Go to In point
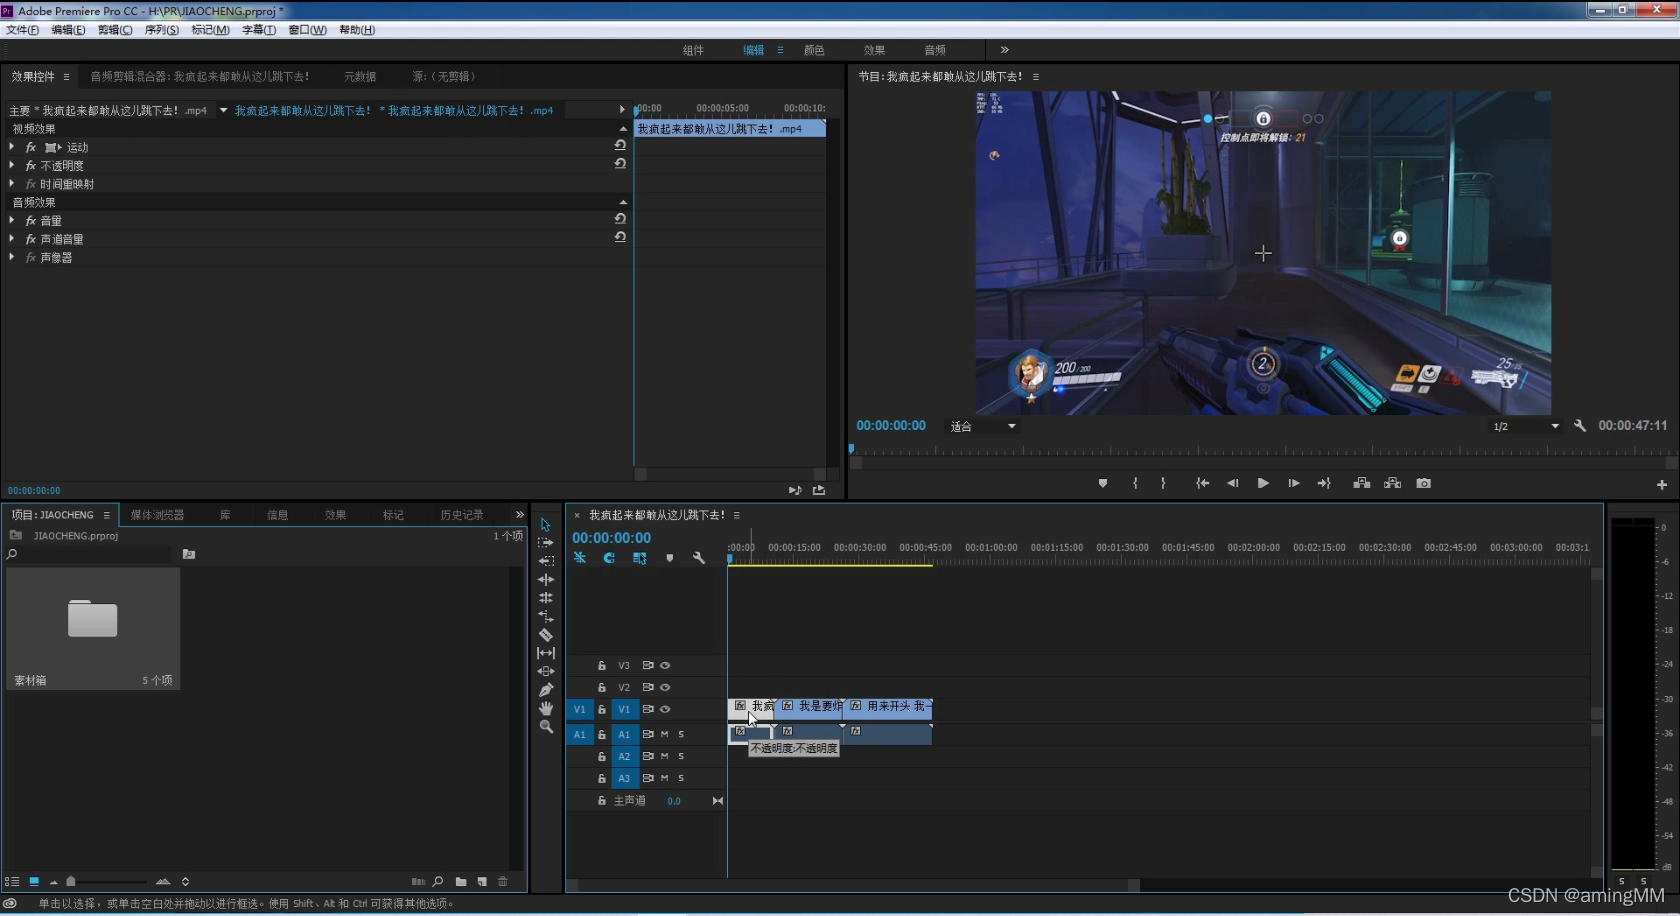The width and height of the screenshot is (1680, 916). coord(1202,483)
